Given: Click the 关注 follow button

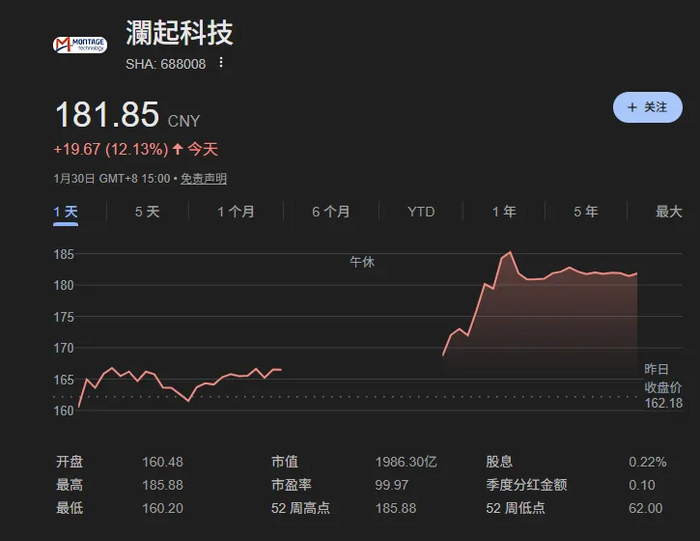Looking at the screenshot, I should (647, 107).
